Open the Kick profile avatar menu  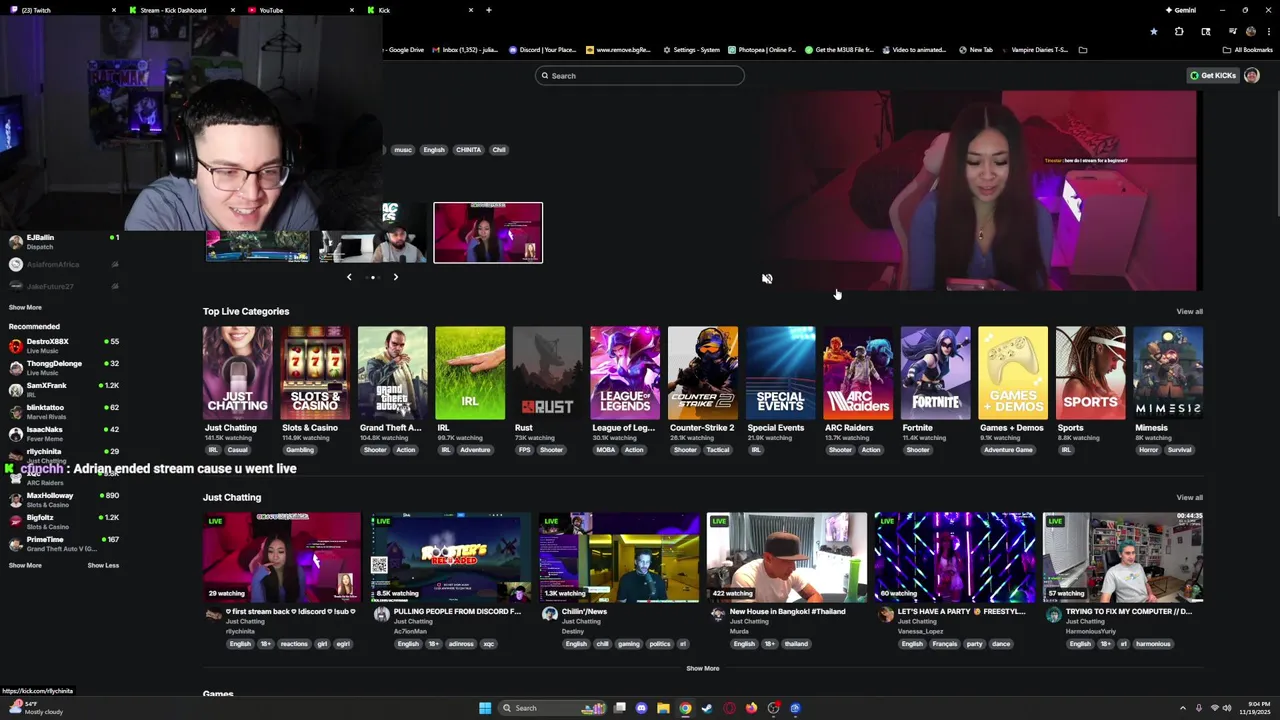point(1252,76)
